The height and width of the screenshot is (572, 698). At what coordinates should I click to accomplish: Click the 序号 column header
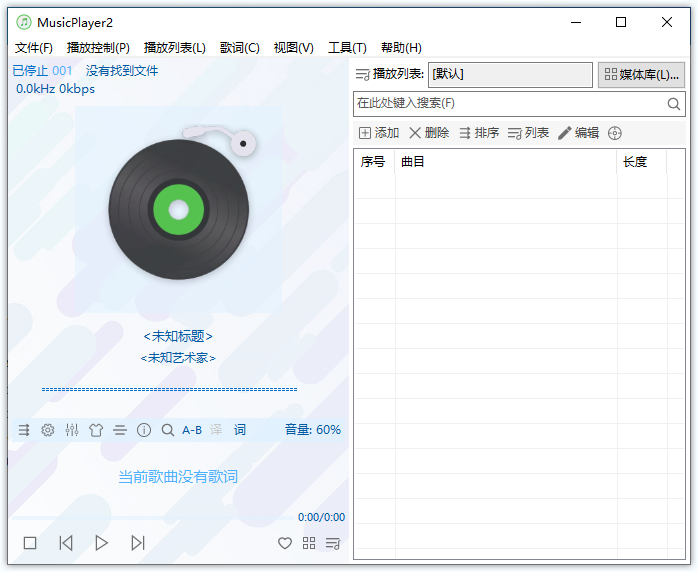[374, 162]
